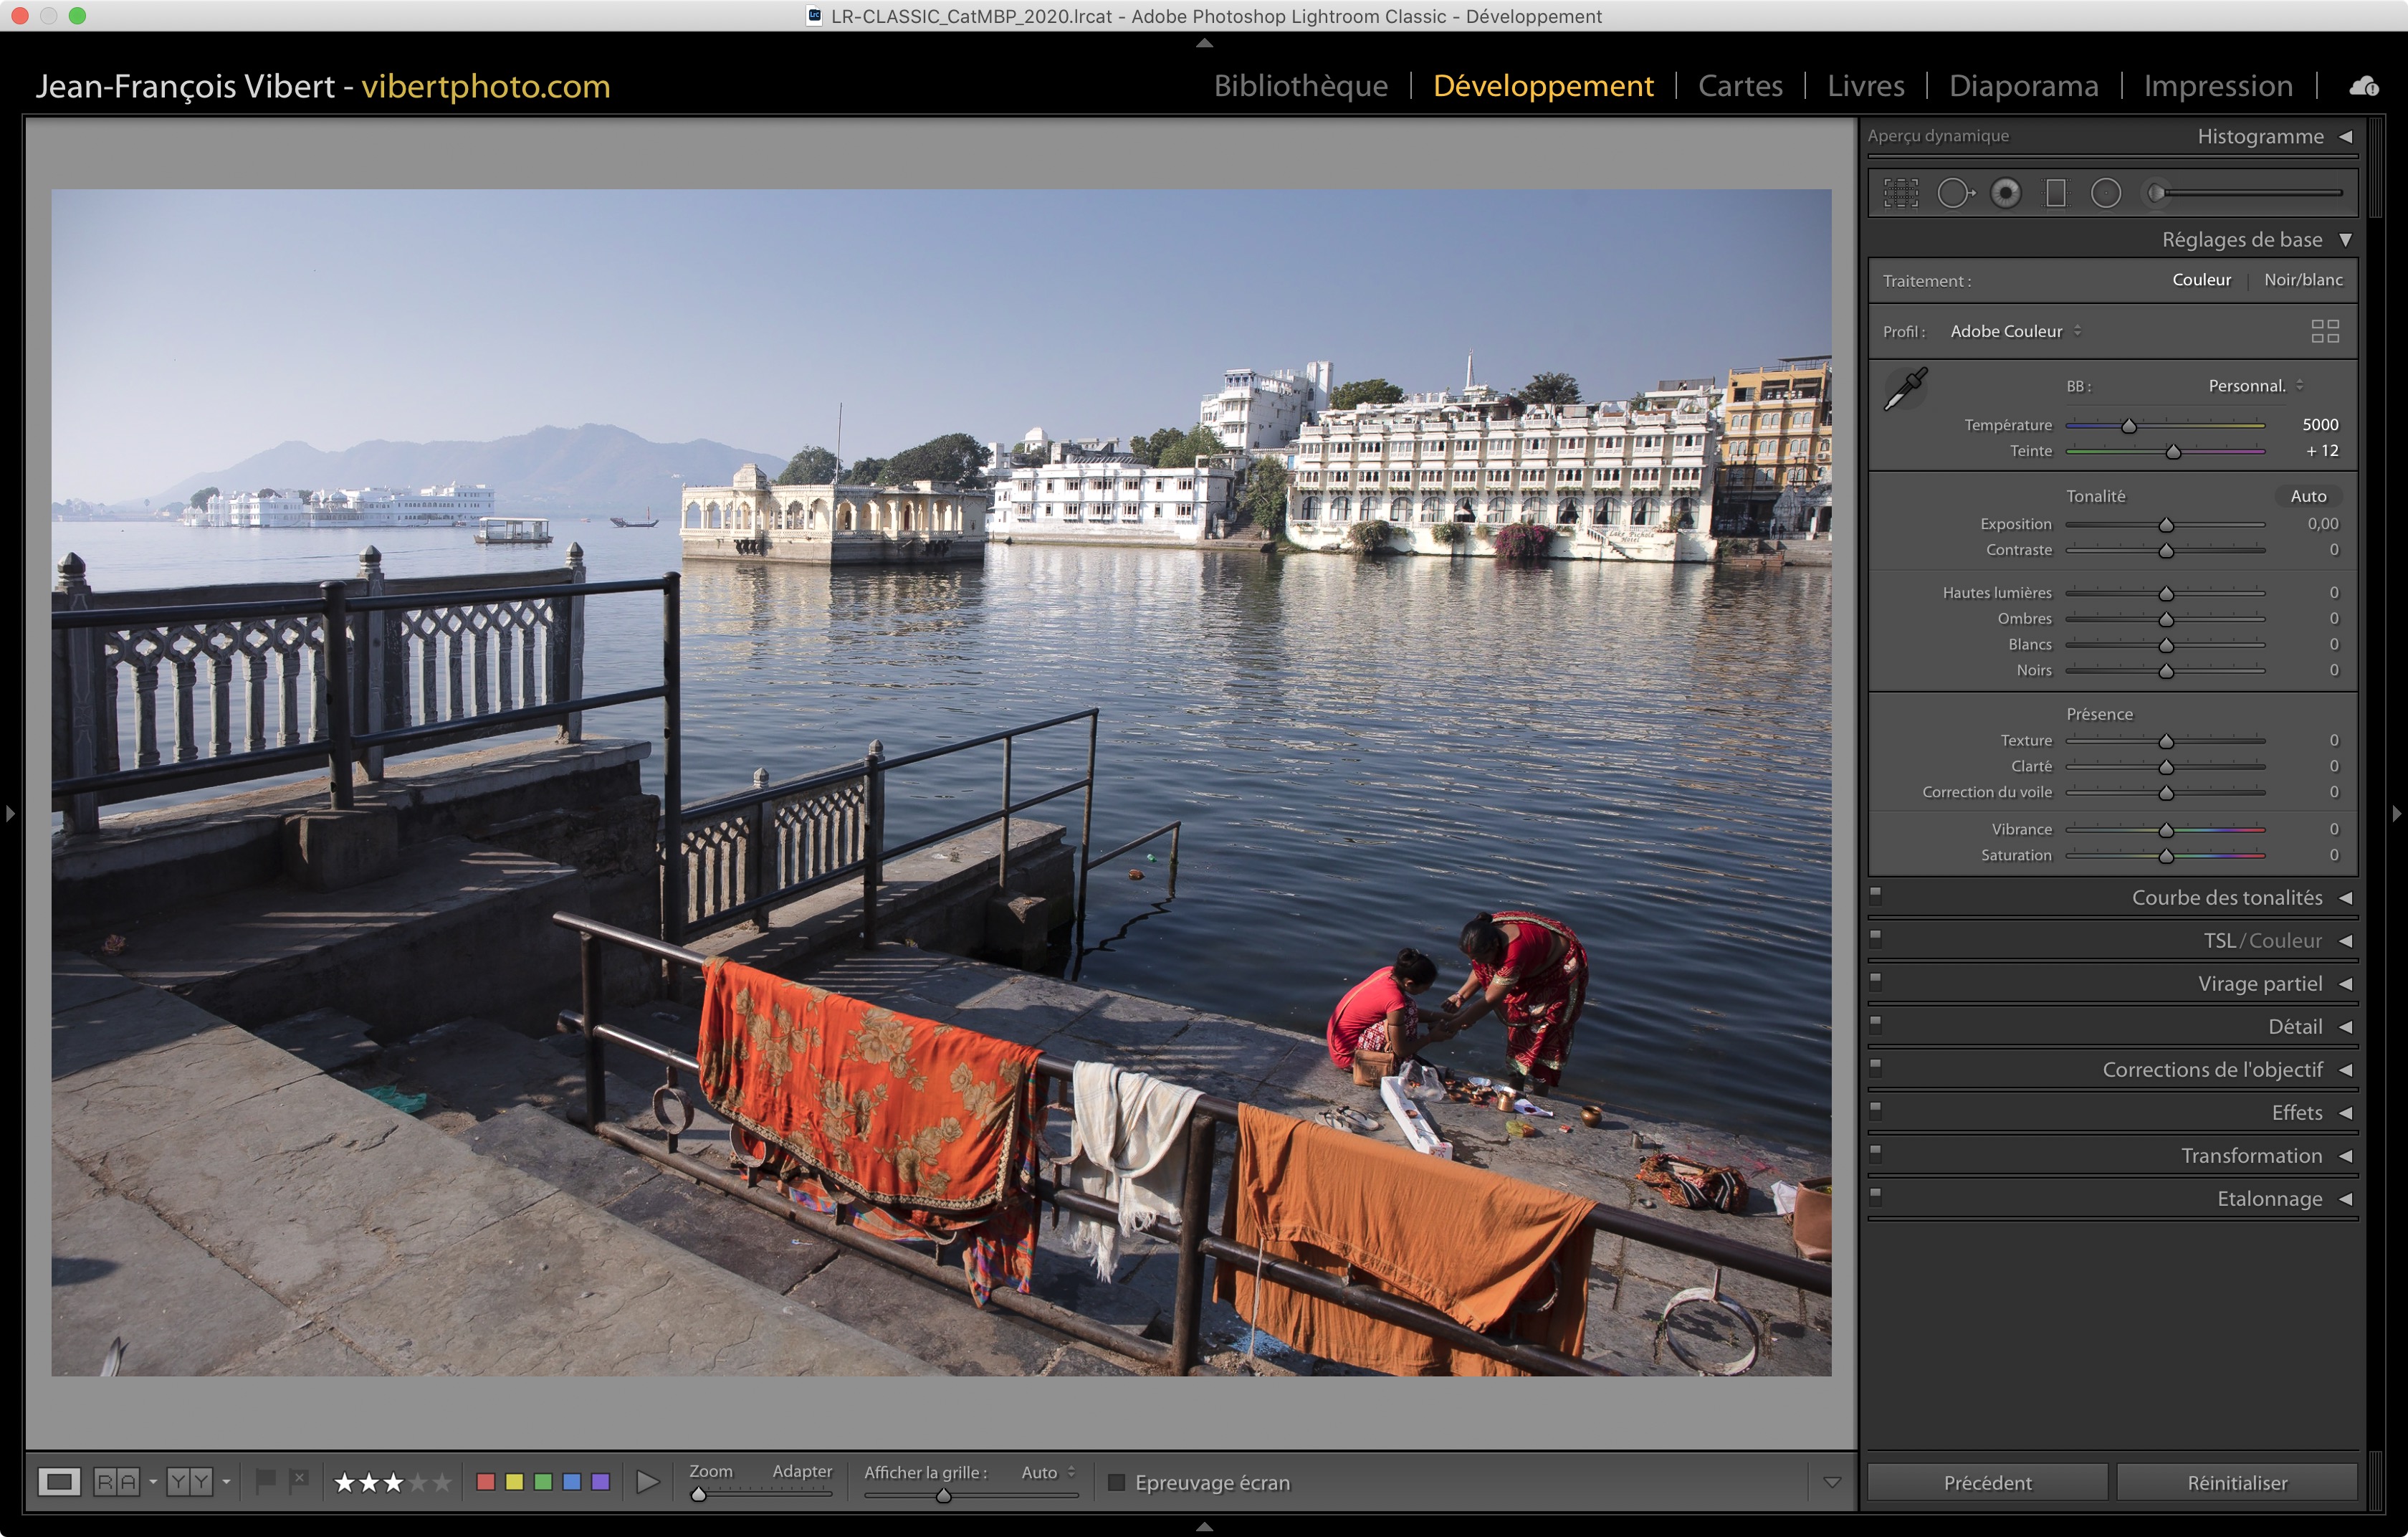This screenshot has width=2408, height=1537.
Task: Click the Réinitialiser button
Action: pos(2236,1482)
